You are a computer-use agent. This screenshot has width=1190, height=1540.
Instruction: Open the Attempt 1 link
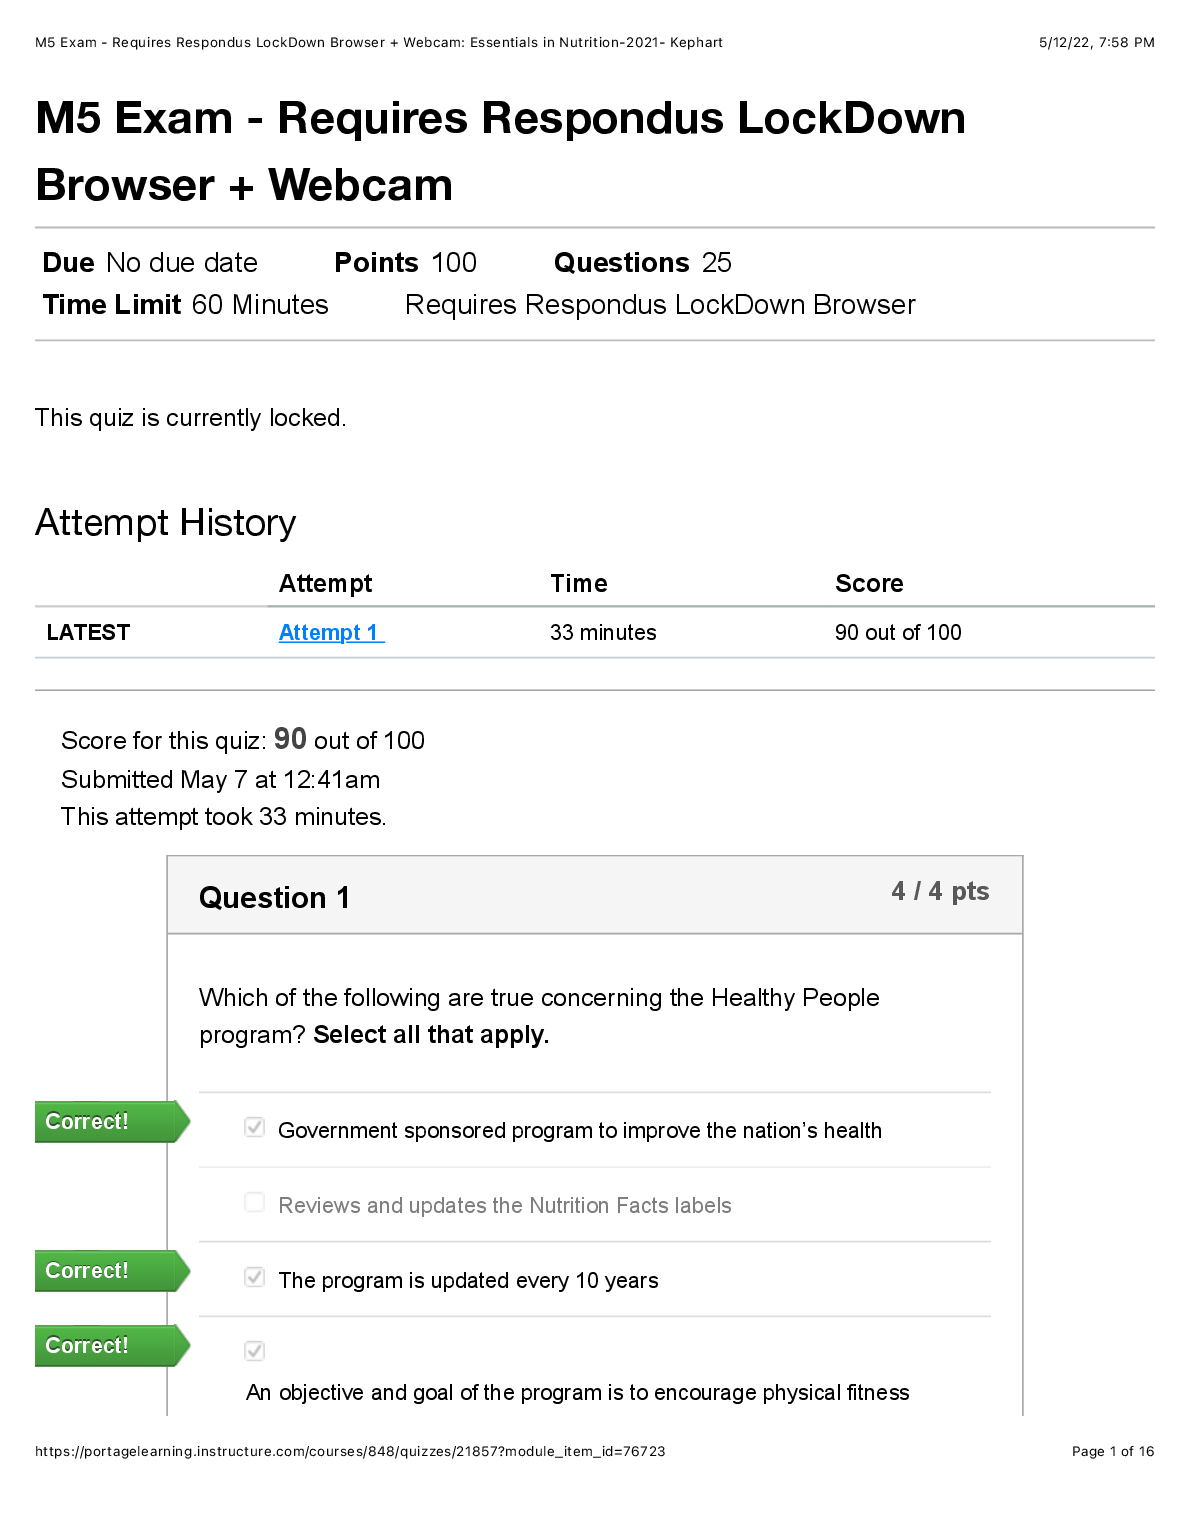pos(330,632)
